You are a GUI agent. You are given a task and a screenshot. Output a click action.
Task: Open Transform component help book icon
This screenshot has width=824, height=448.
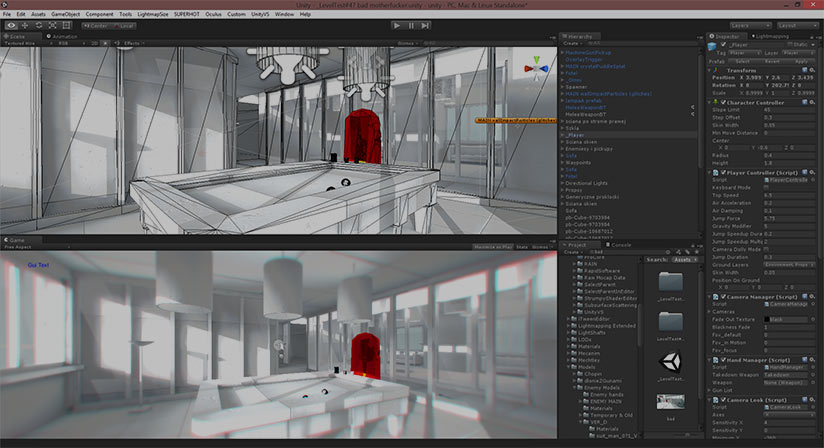tap(805, 70)
